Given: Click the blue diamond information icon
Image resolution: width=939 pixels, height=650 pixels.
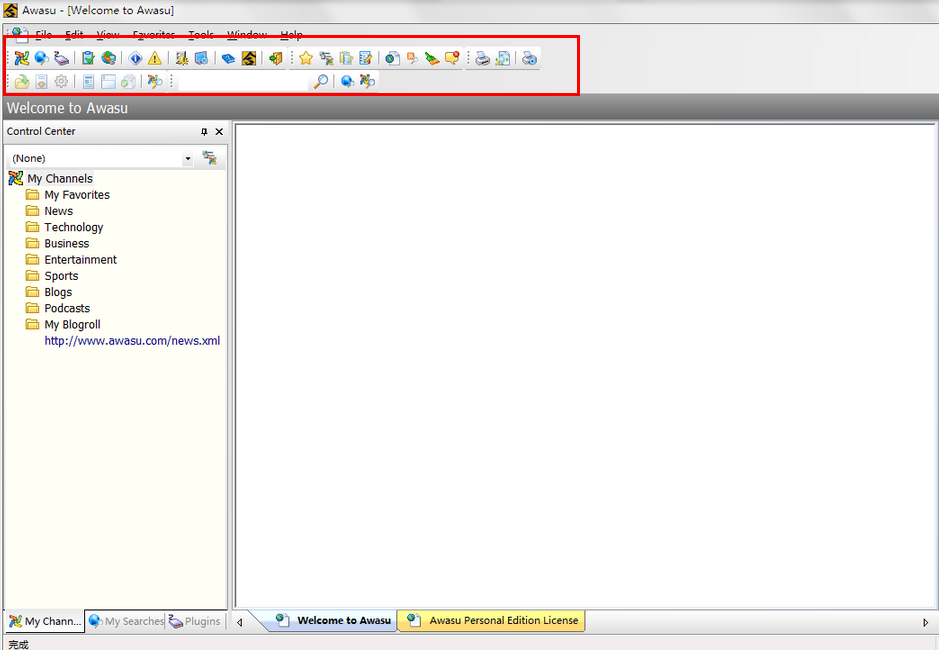Looking at the screenshot, I should pyautogui.click(x=135, y=58).
